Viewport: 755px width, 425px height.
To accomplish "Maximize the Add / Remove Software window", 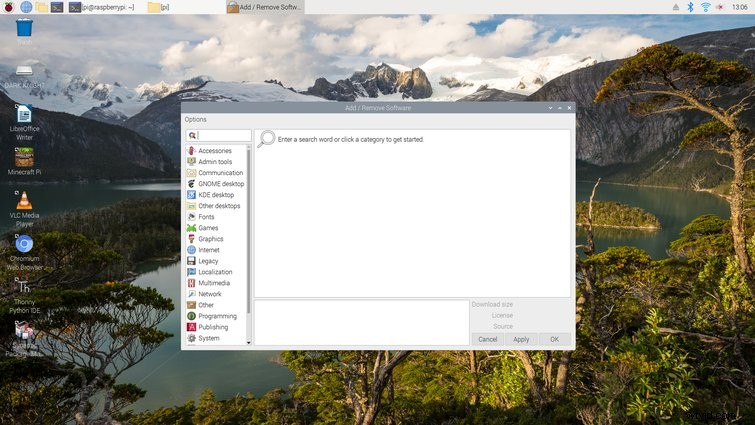I will click(560, 108).
